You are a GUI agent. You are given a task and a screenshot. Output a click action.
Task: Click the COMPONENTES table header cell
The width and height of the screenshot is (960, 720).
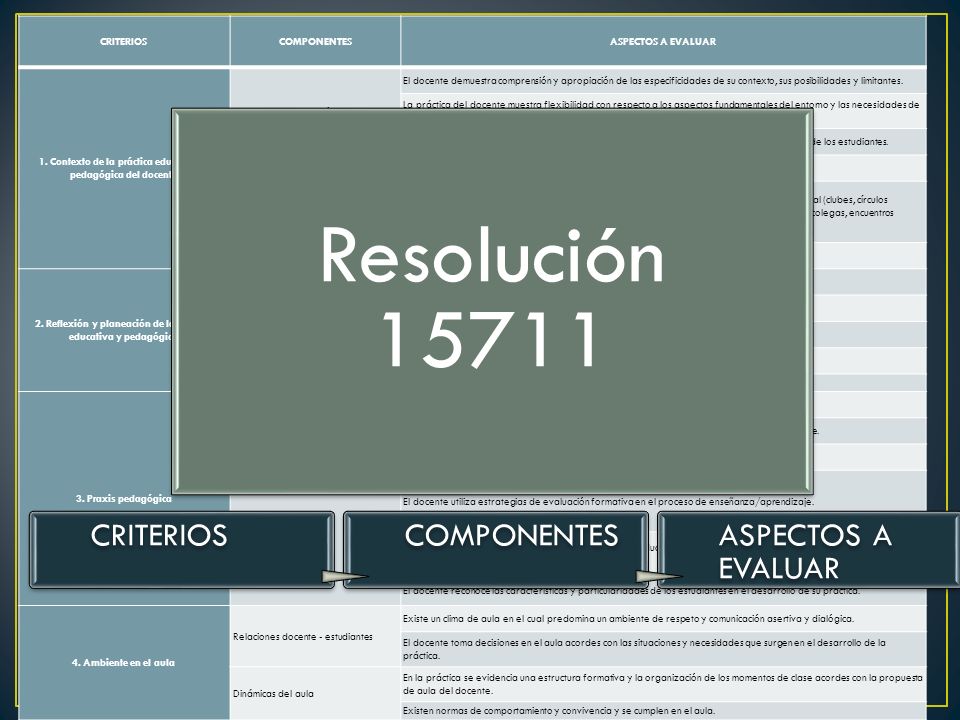[x=315, y=41]
